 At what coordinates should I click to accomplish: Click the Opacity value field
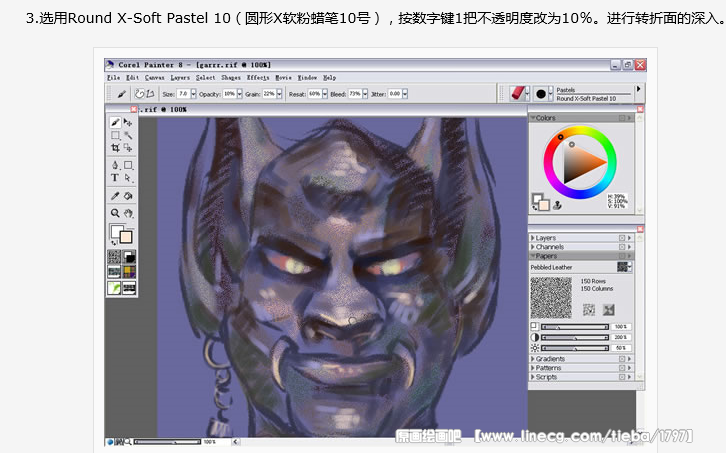[x=229, y=94]
